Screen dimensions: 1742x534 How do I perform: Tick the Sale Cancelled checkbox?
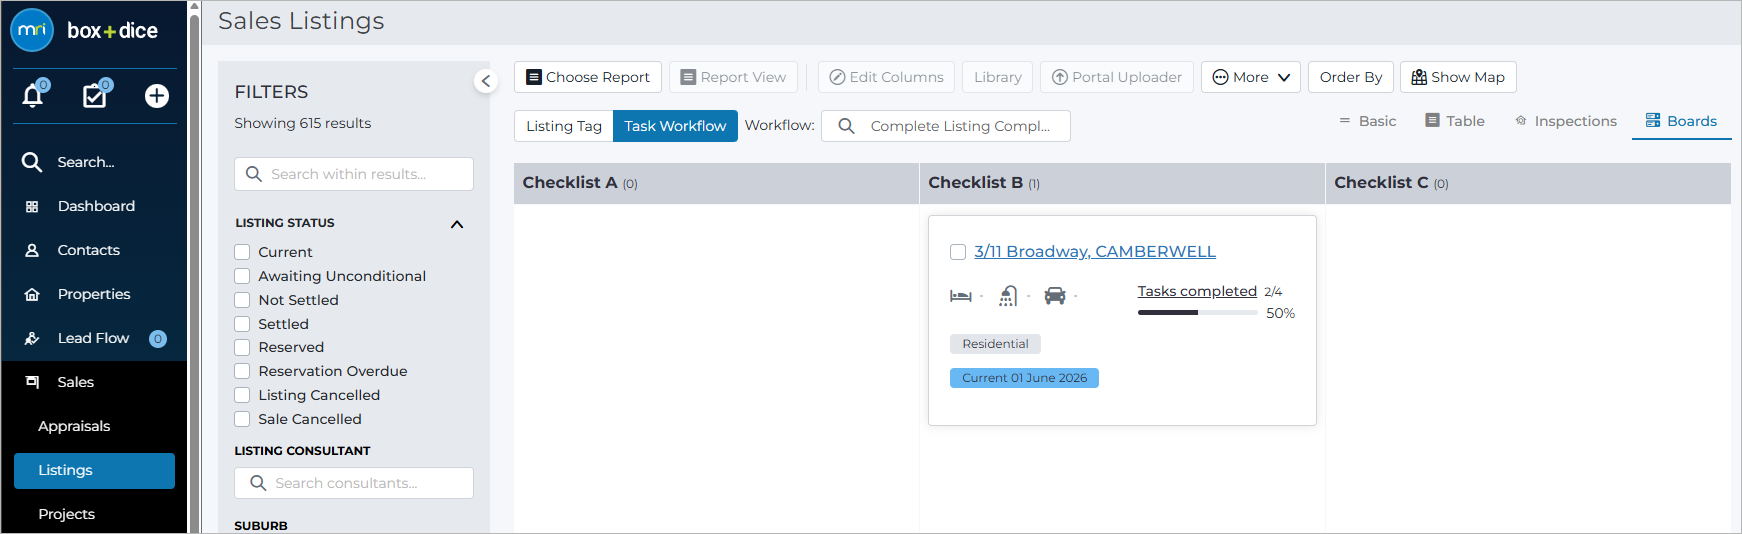pyautogui.click(x=242, y=419)
